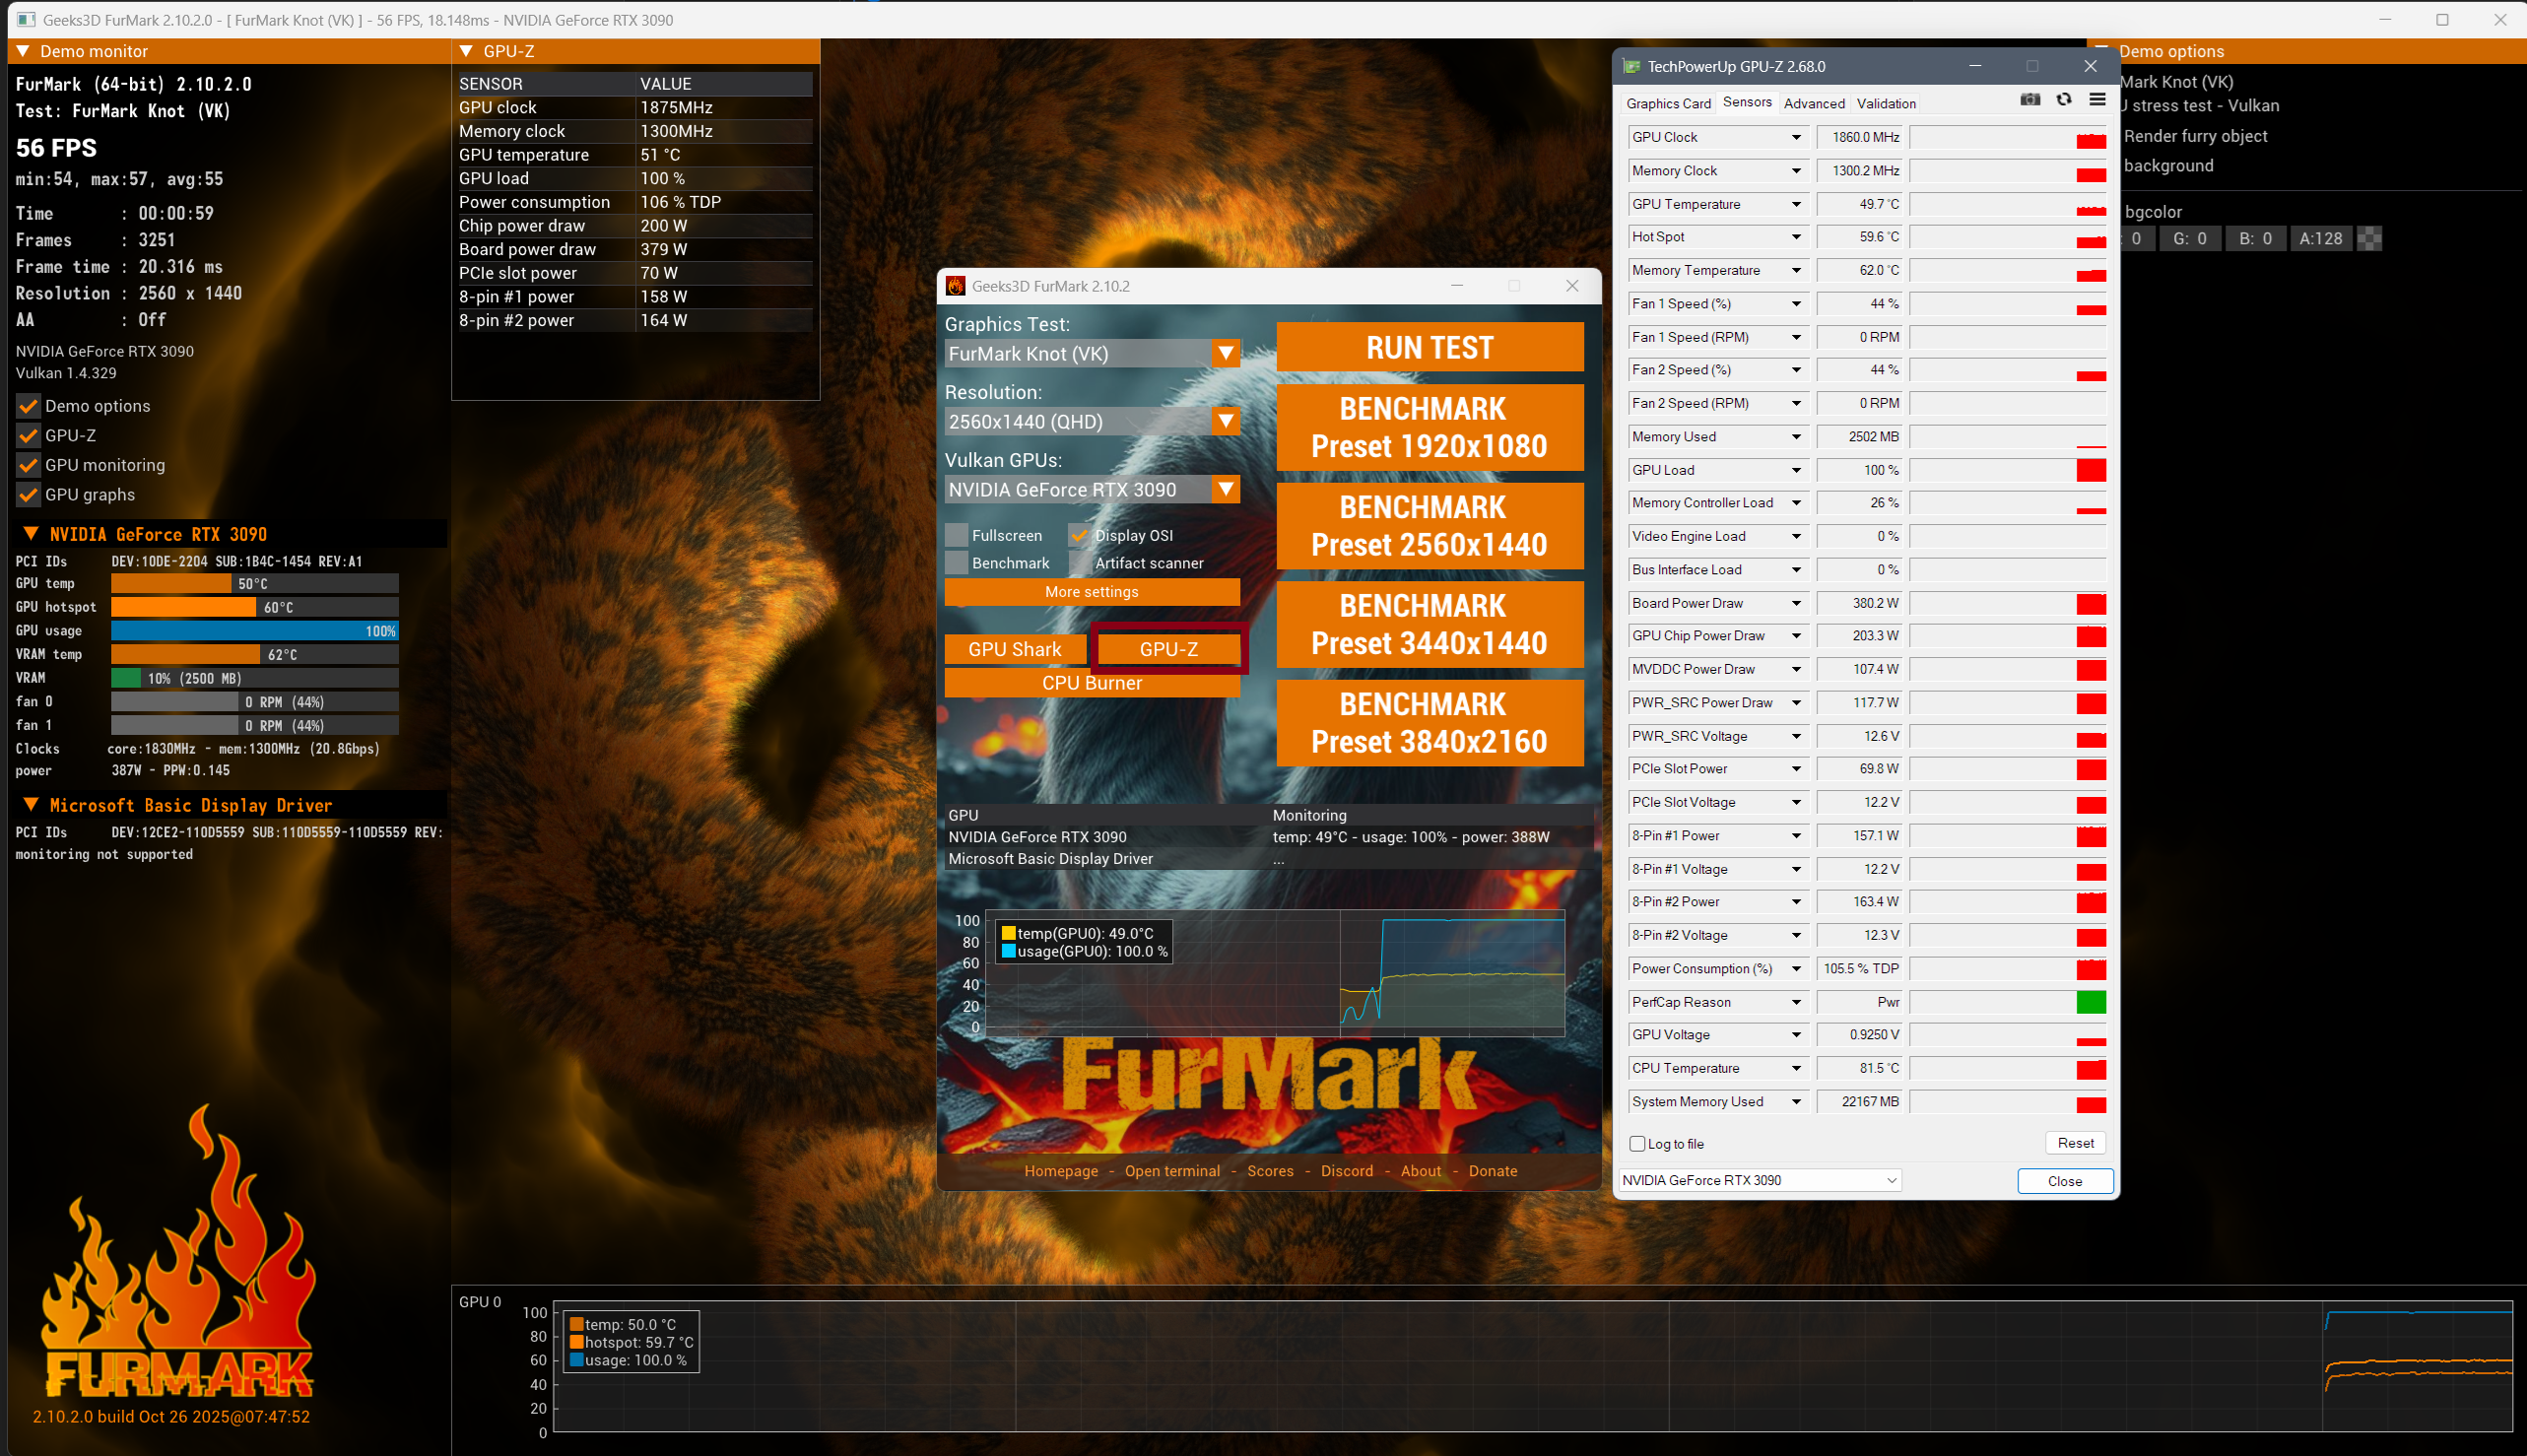Open the Fan 1 Speed (%) sensor dropdown arrow
This screenshot has height=1456, width=2527.
1796,304
